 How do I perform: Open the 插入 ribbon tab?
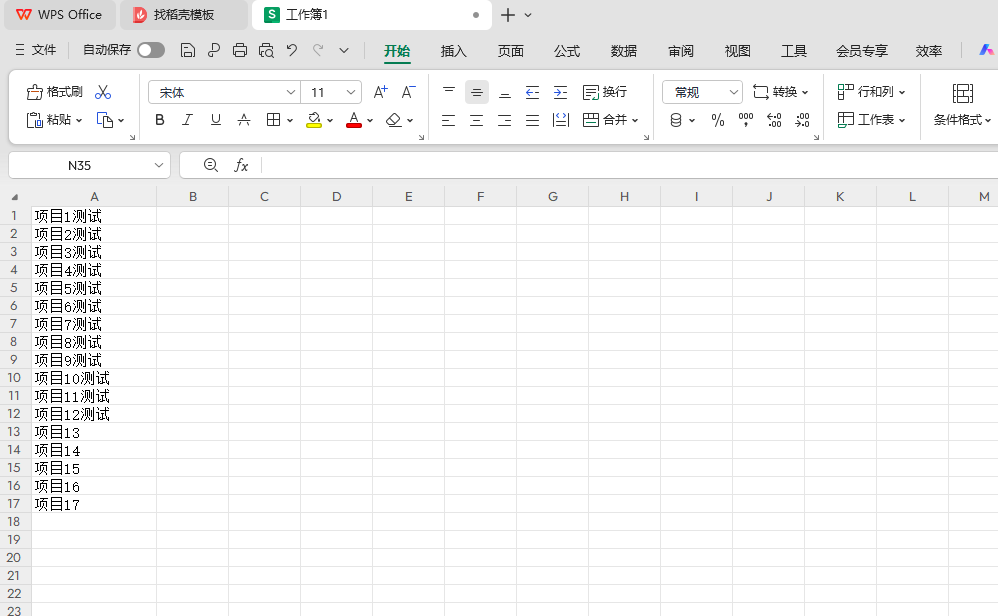coord(453,50)
